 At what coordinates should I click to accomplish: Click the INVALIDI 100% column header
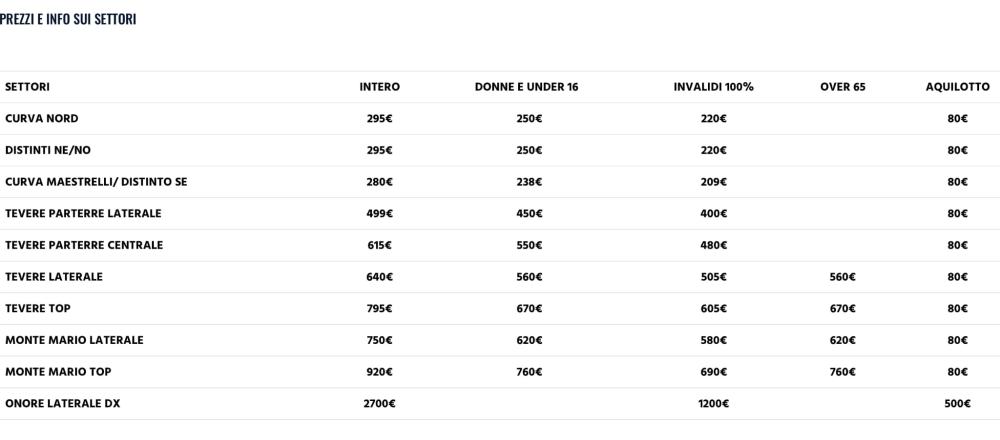[714, 87]
